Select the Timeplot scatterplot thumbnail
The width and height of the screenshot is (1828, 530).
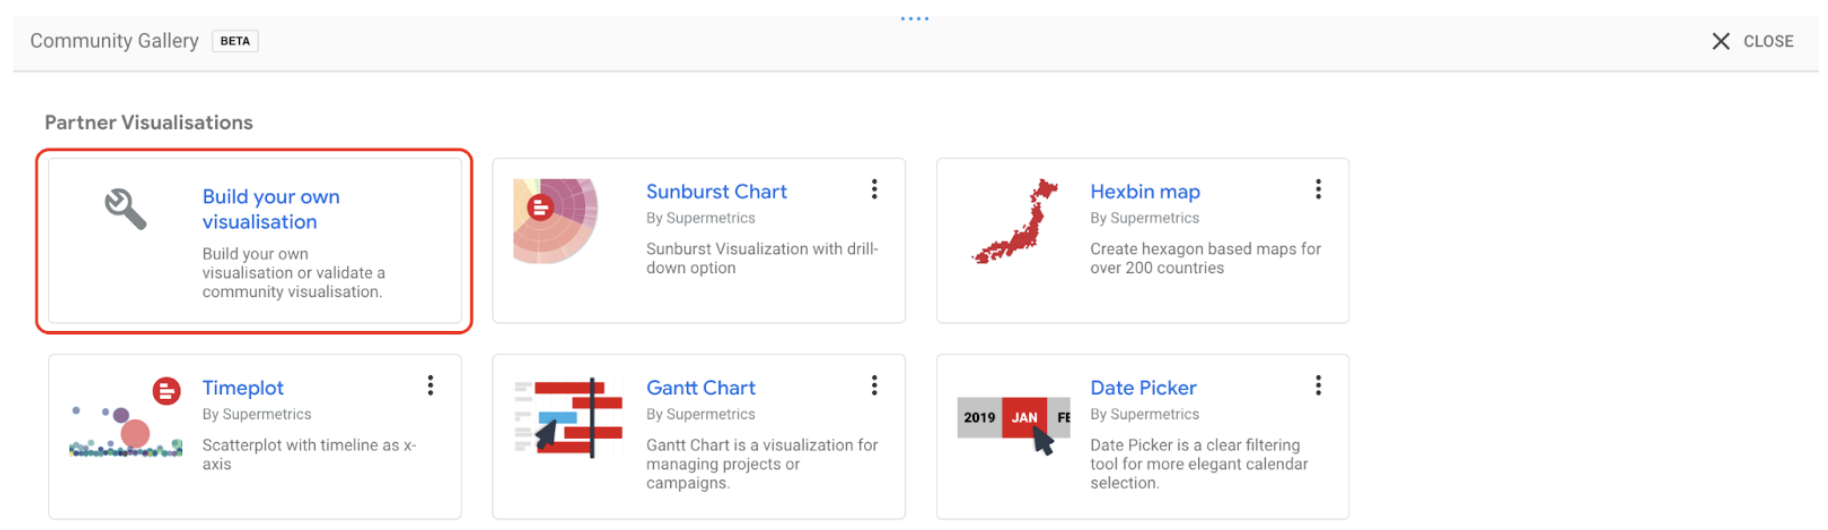[126, 419]
